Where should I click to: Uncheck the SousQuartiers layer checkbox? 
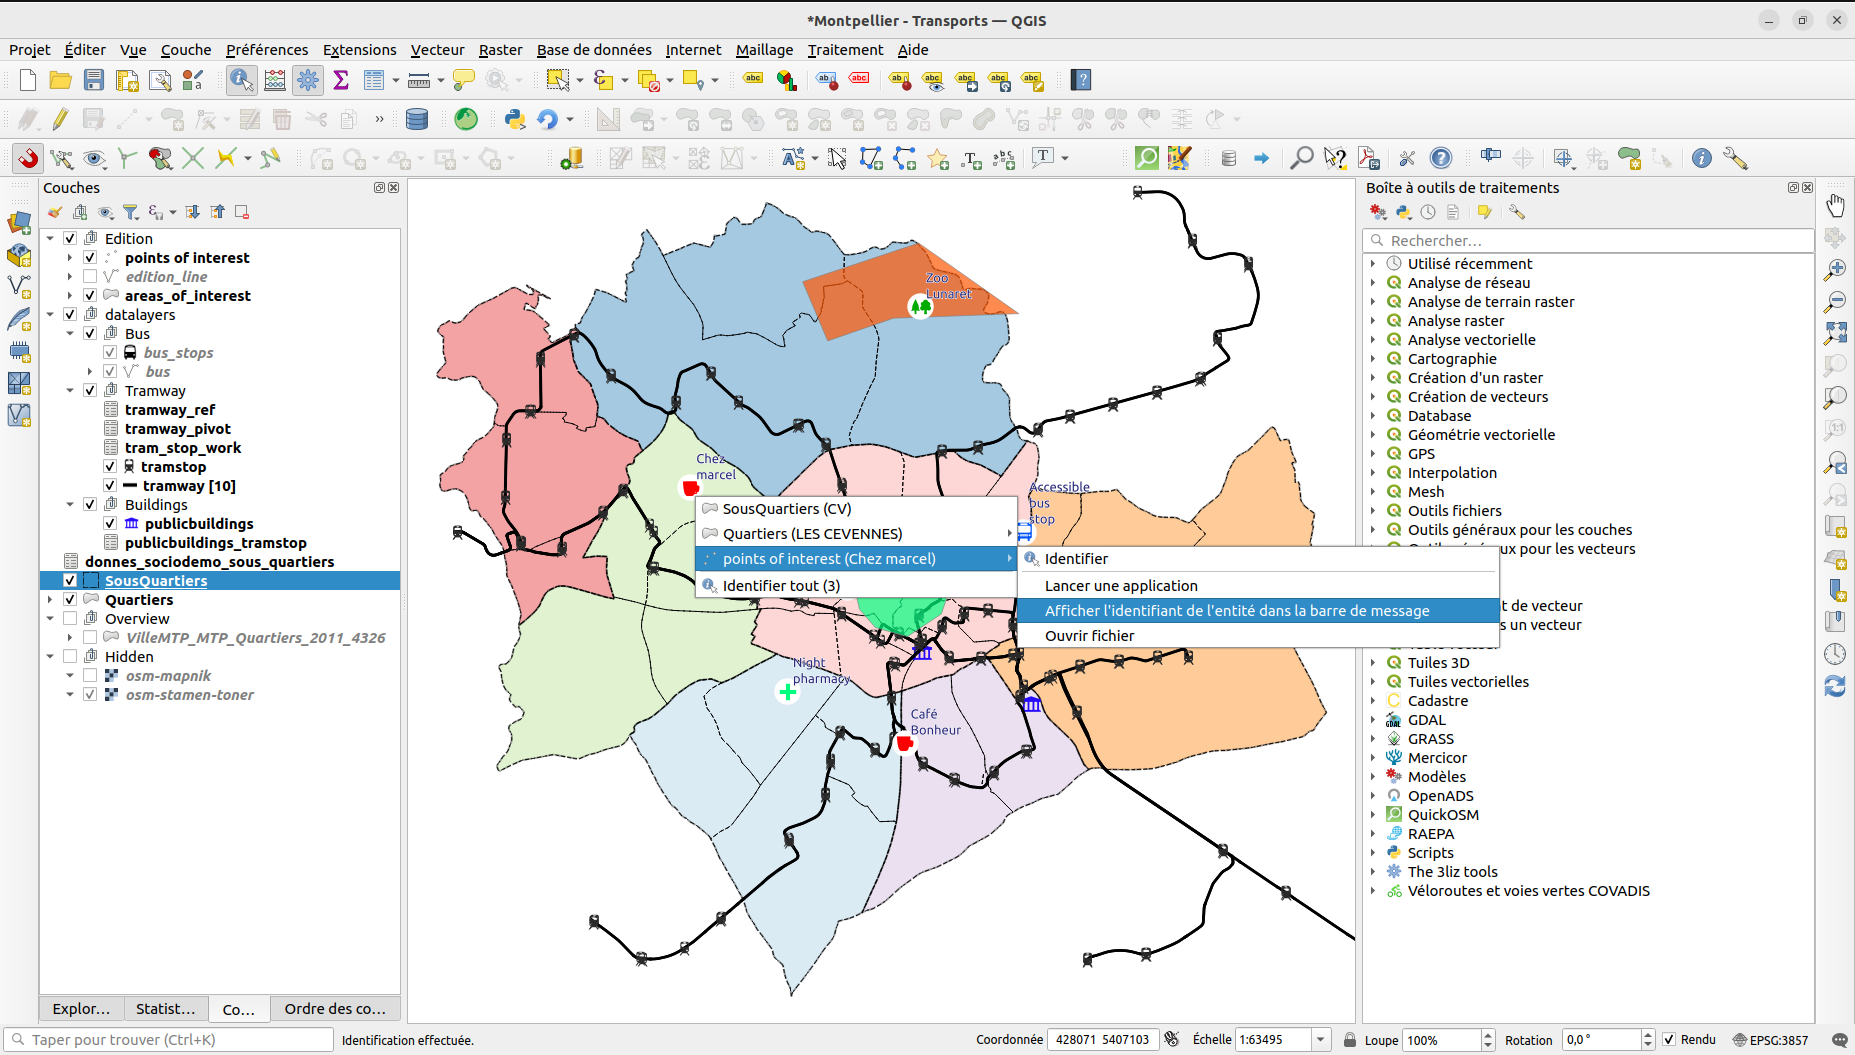click(70, 581)
